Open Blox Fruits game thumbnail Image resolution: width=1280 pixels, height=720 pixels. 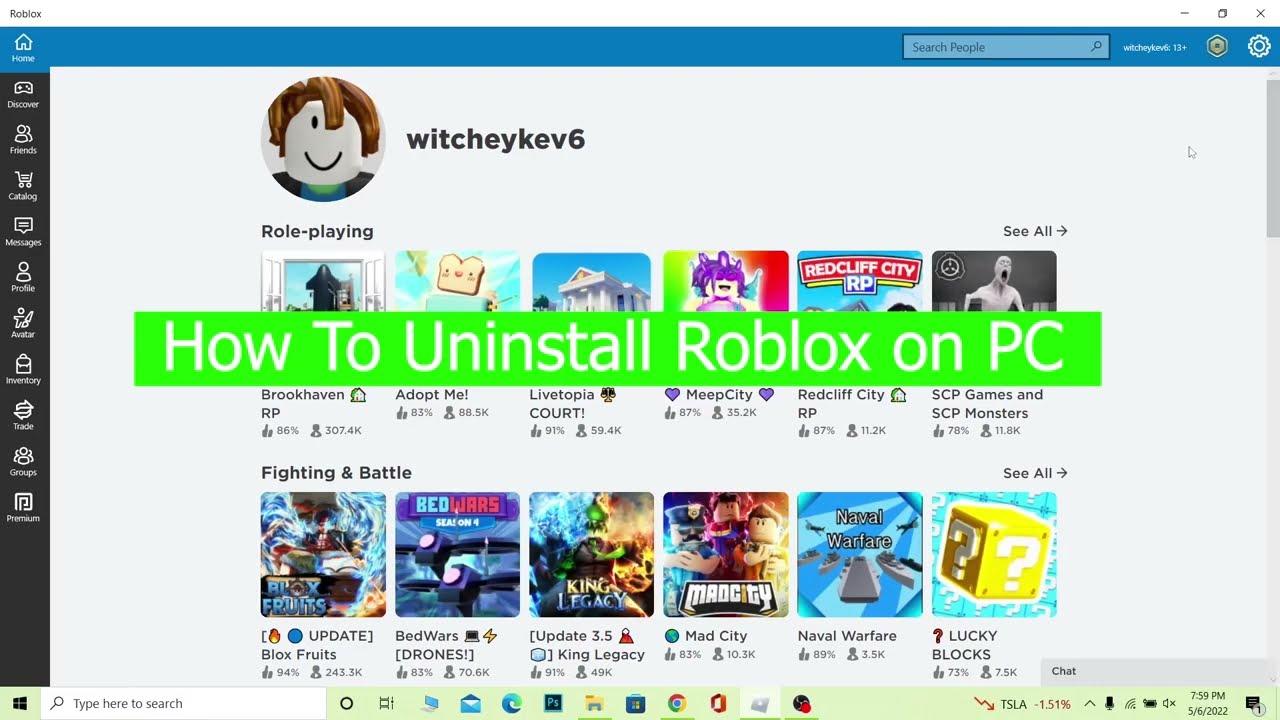(x=323, y=554)
